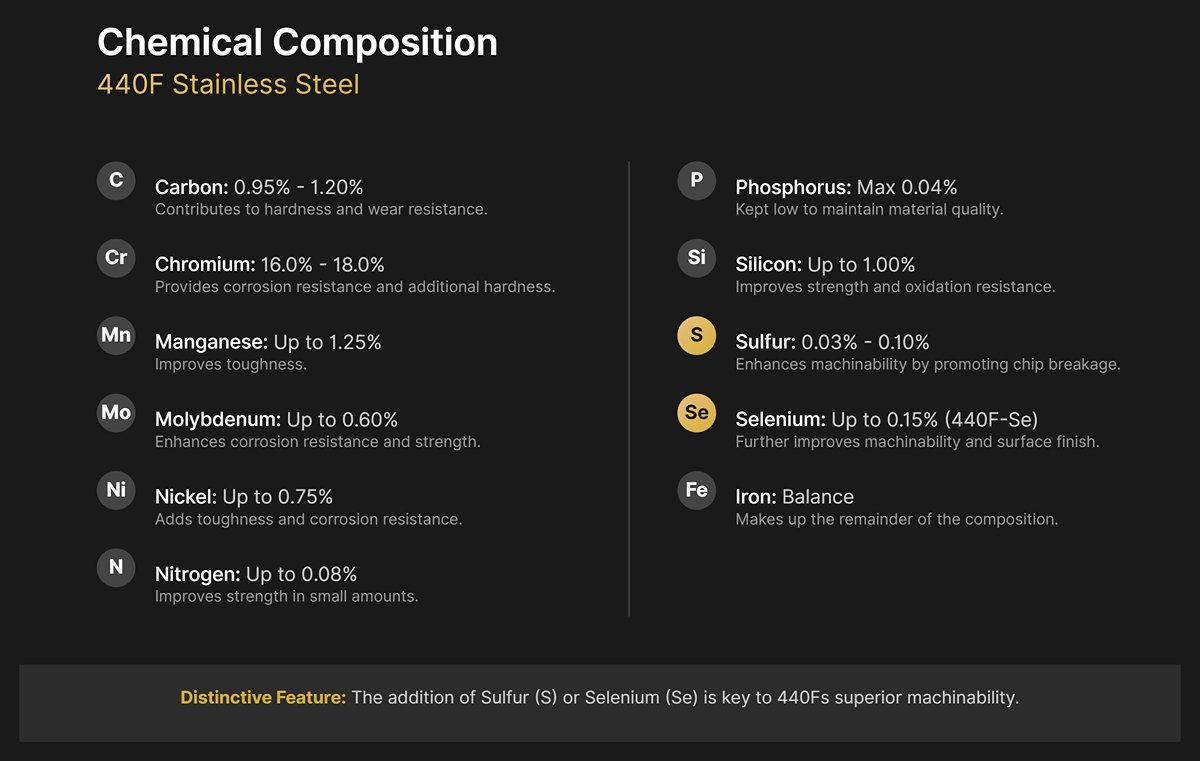Select the Silicon 'Si' circle icon

coord(696,258)
